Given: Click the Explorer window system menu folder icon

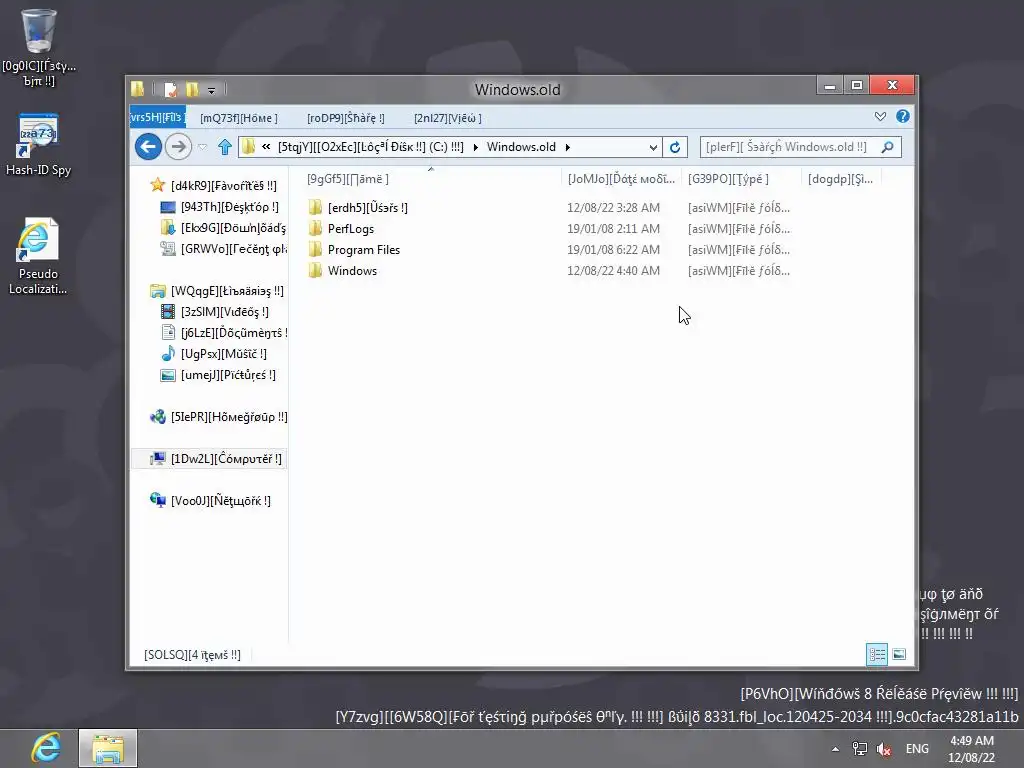Looking at the screenshot, I should coord(137,89).
